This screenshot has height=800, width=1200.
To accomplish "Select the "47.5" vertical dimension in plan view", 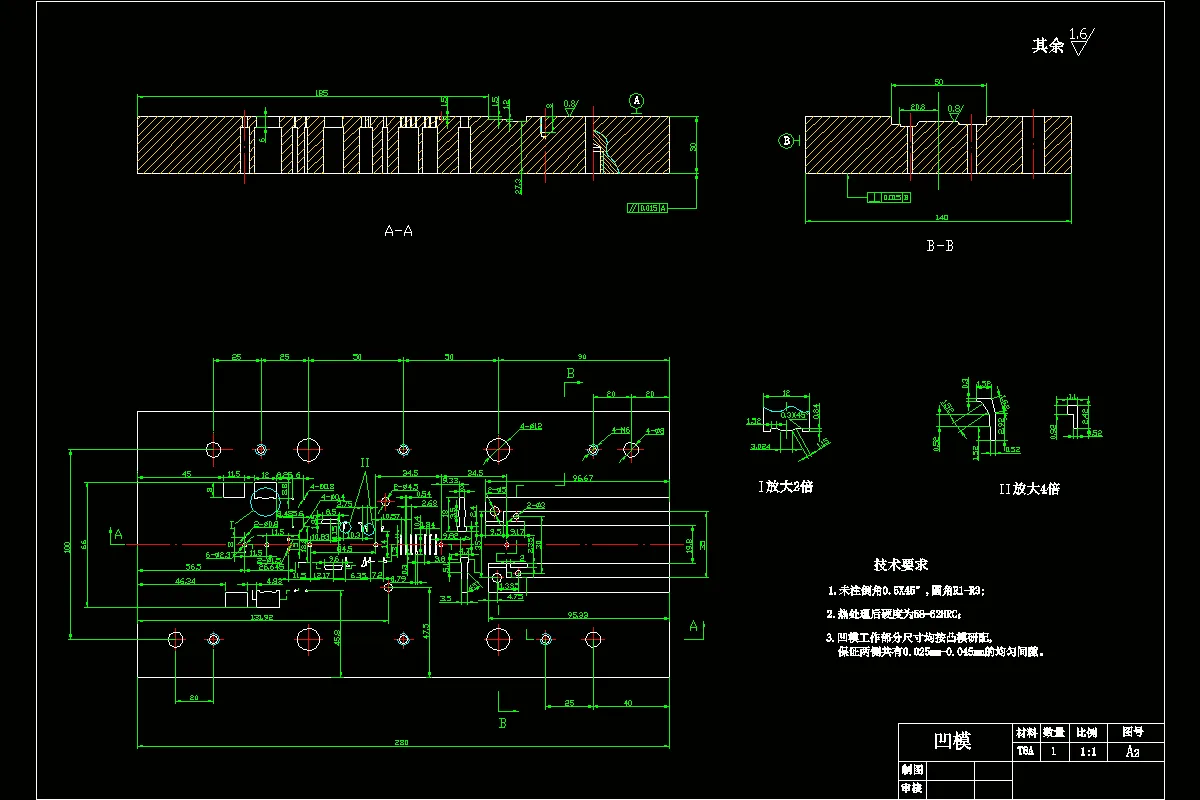I will 426,631.
